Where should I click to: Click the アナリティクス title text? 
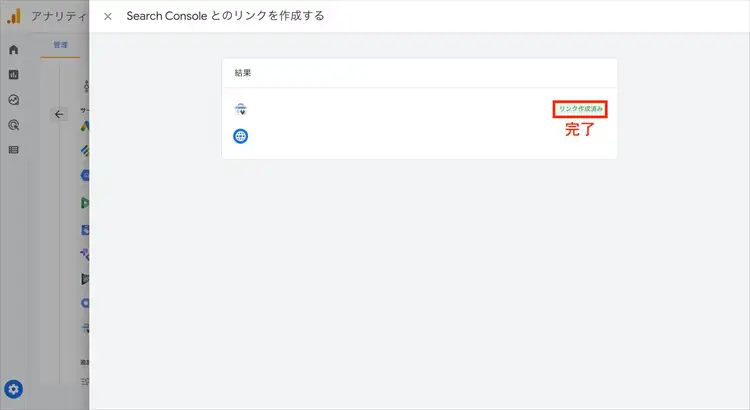tap(57, 17)
